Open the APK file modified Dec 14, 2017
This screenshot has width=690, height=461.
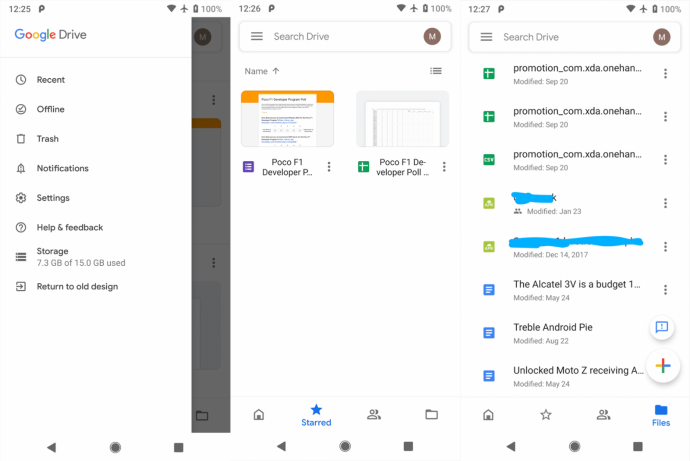[x=575, y=247]
